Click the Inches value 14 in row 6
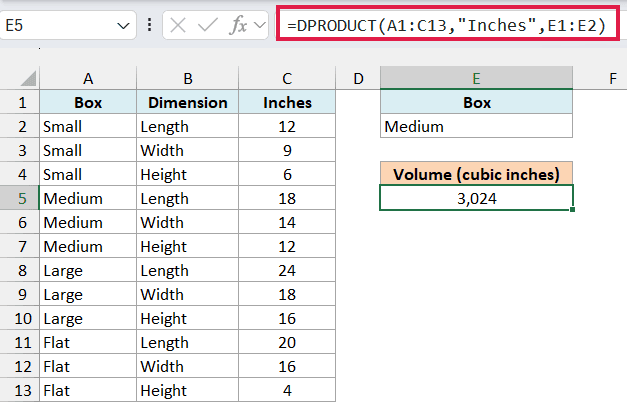 pos(287,222)
